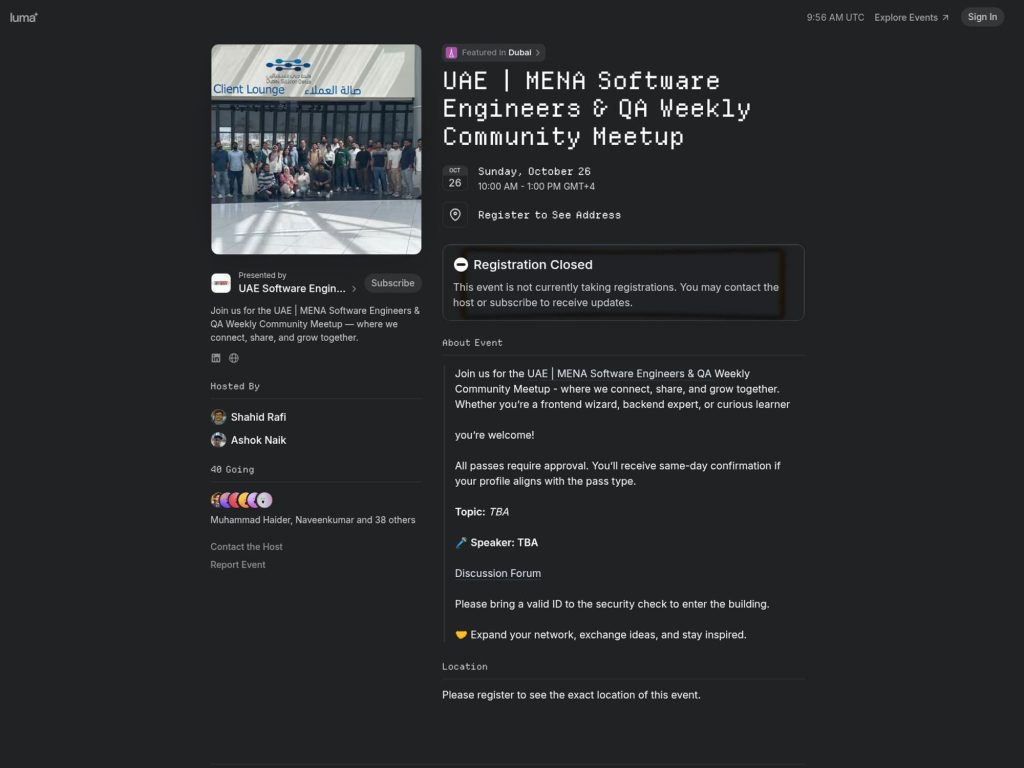Screen dimensions: 1024x768
Task: Click Contact the Host
Action: [x=246, y=546]
